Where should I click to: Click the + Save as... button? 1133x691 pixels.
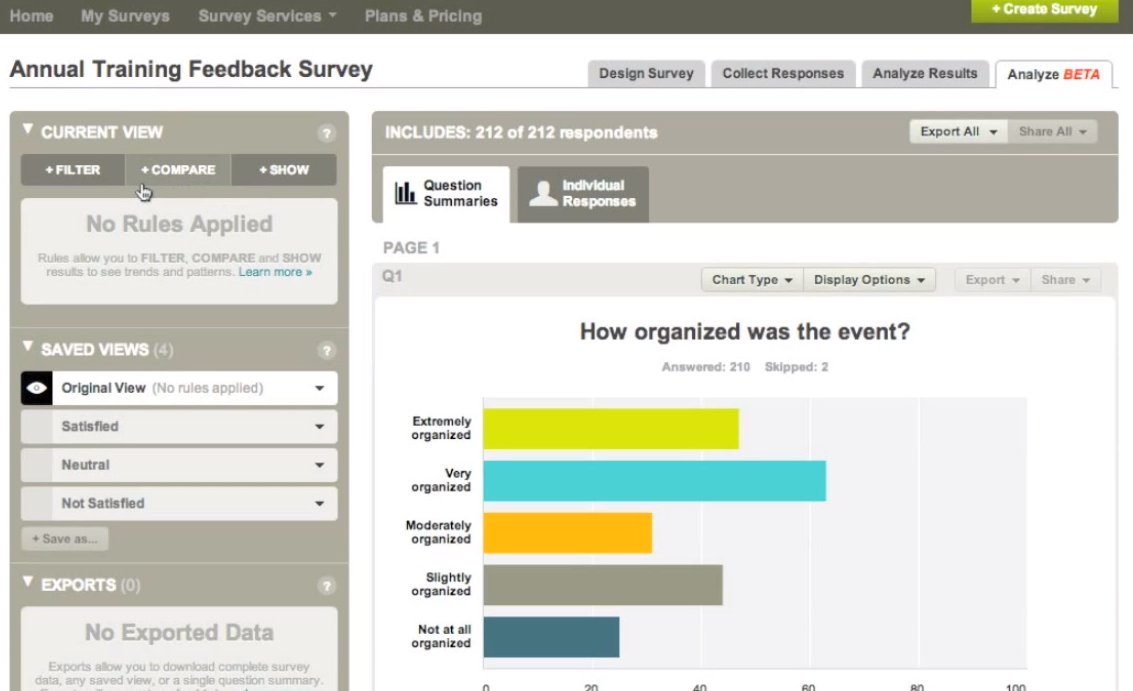pyautogui.click(x=65, y=539)
